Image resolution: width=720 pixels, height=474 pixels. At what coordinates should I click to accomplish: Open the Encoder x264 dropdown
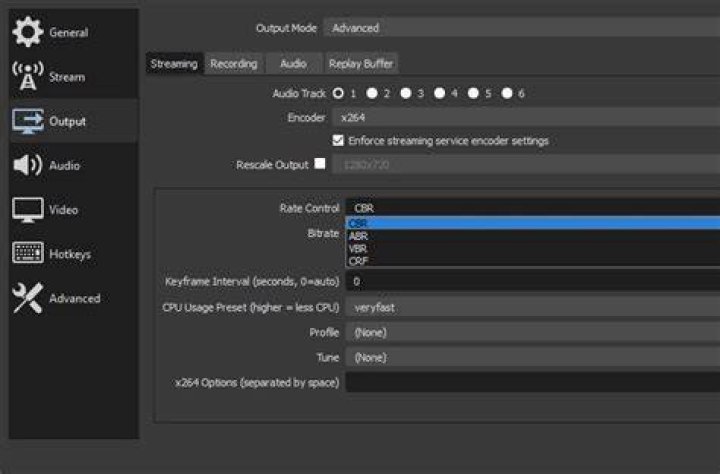pyautogui.click(x=526, y=118)
